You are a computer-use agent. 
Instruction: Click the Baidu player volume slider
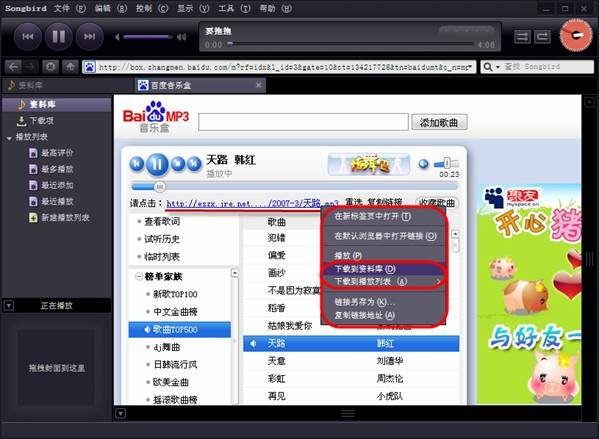coord(446,164)
